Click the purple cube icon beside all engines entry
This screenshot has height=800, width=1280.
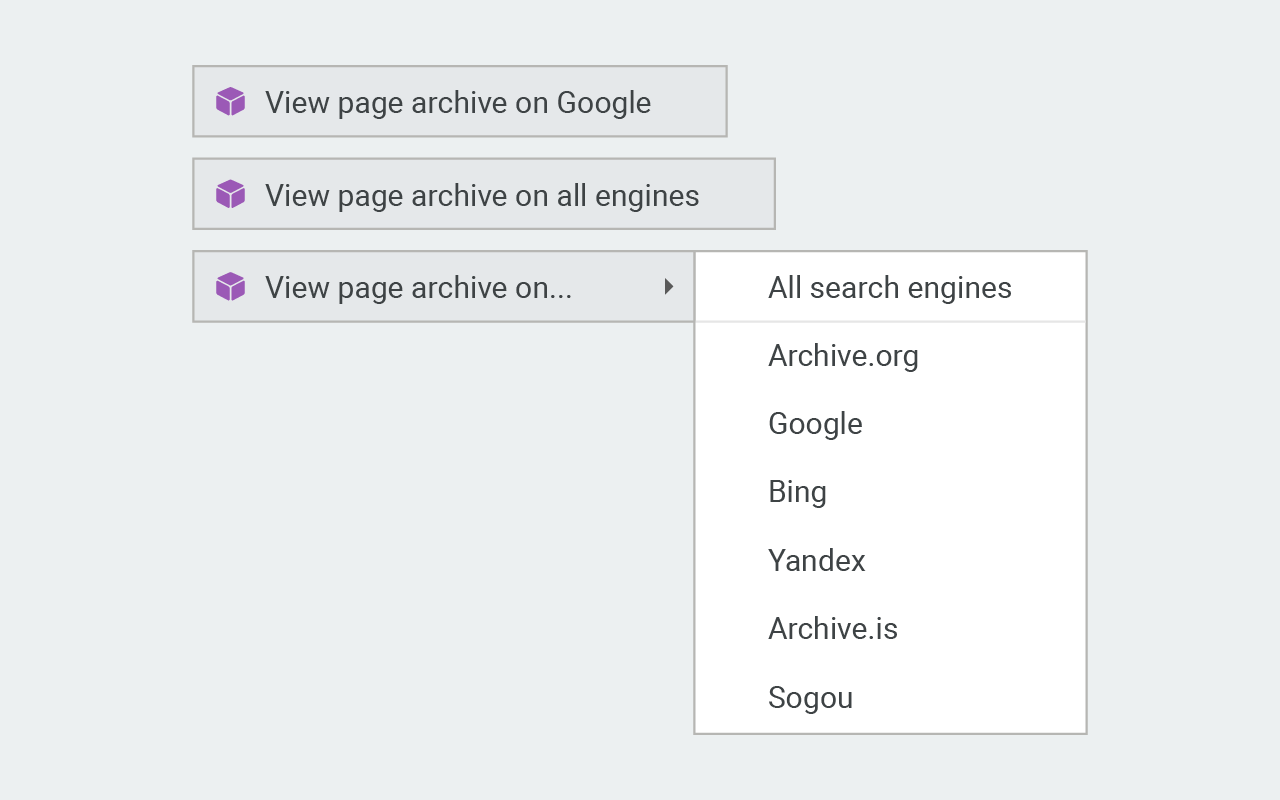(230, 194)
